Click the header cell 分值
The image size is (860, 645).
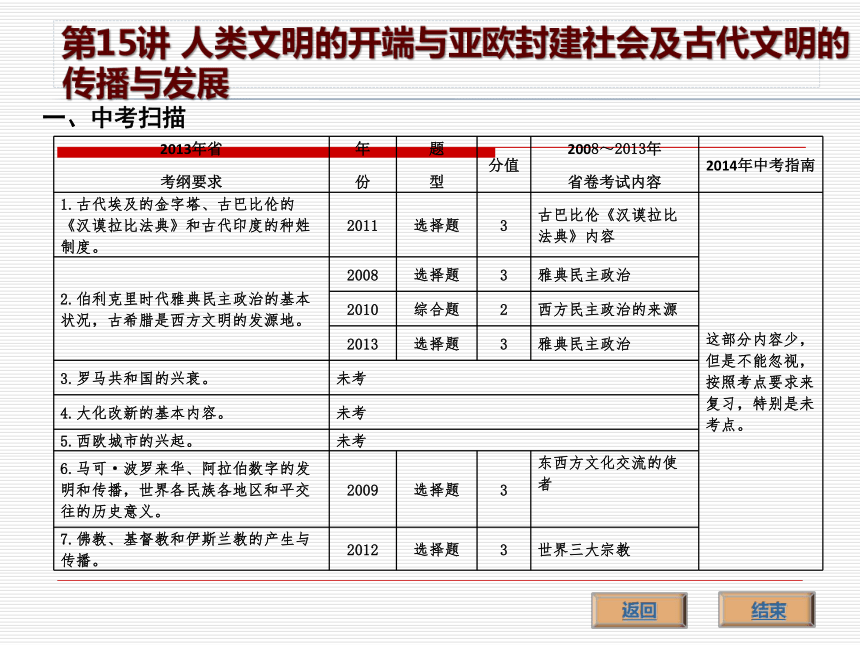tap(503, 165)
